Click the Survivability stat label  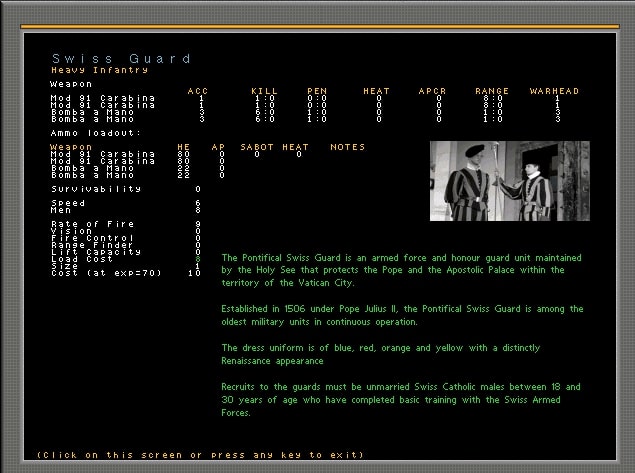pyautogui.click(x=96, y=188)
